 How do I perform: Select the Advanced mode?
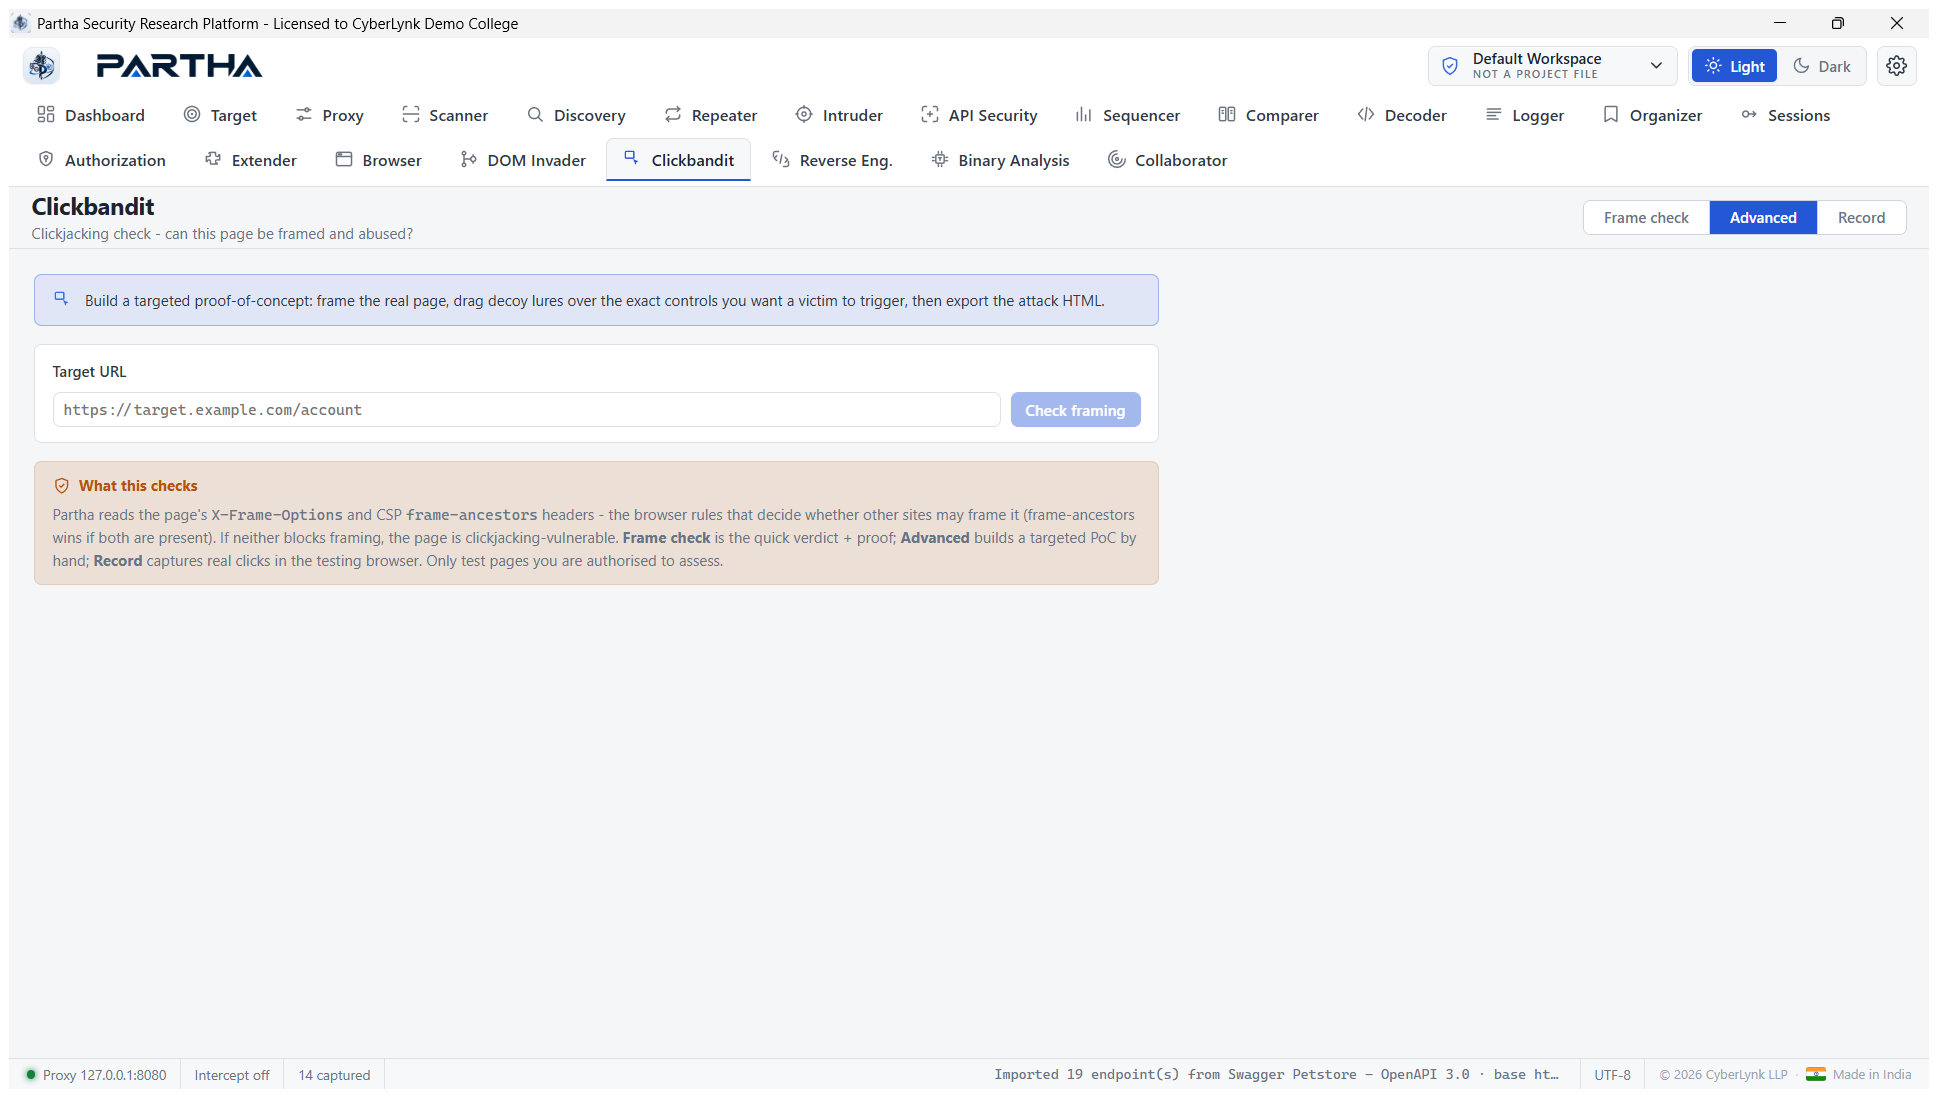pyautogui.click(x=1763, y=217)
